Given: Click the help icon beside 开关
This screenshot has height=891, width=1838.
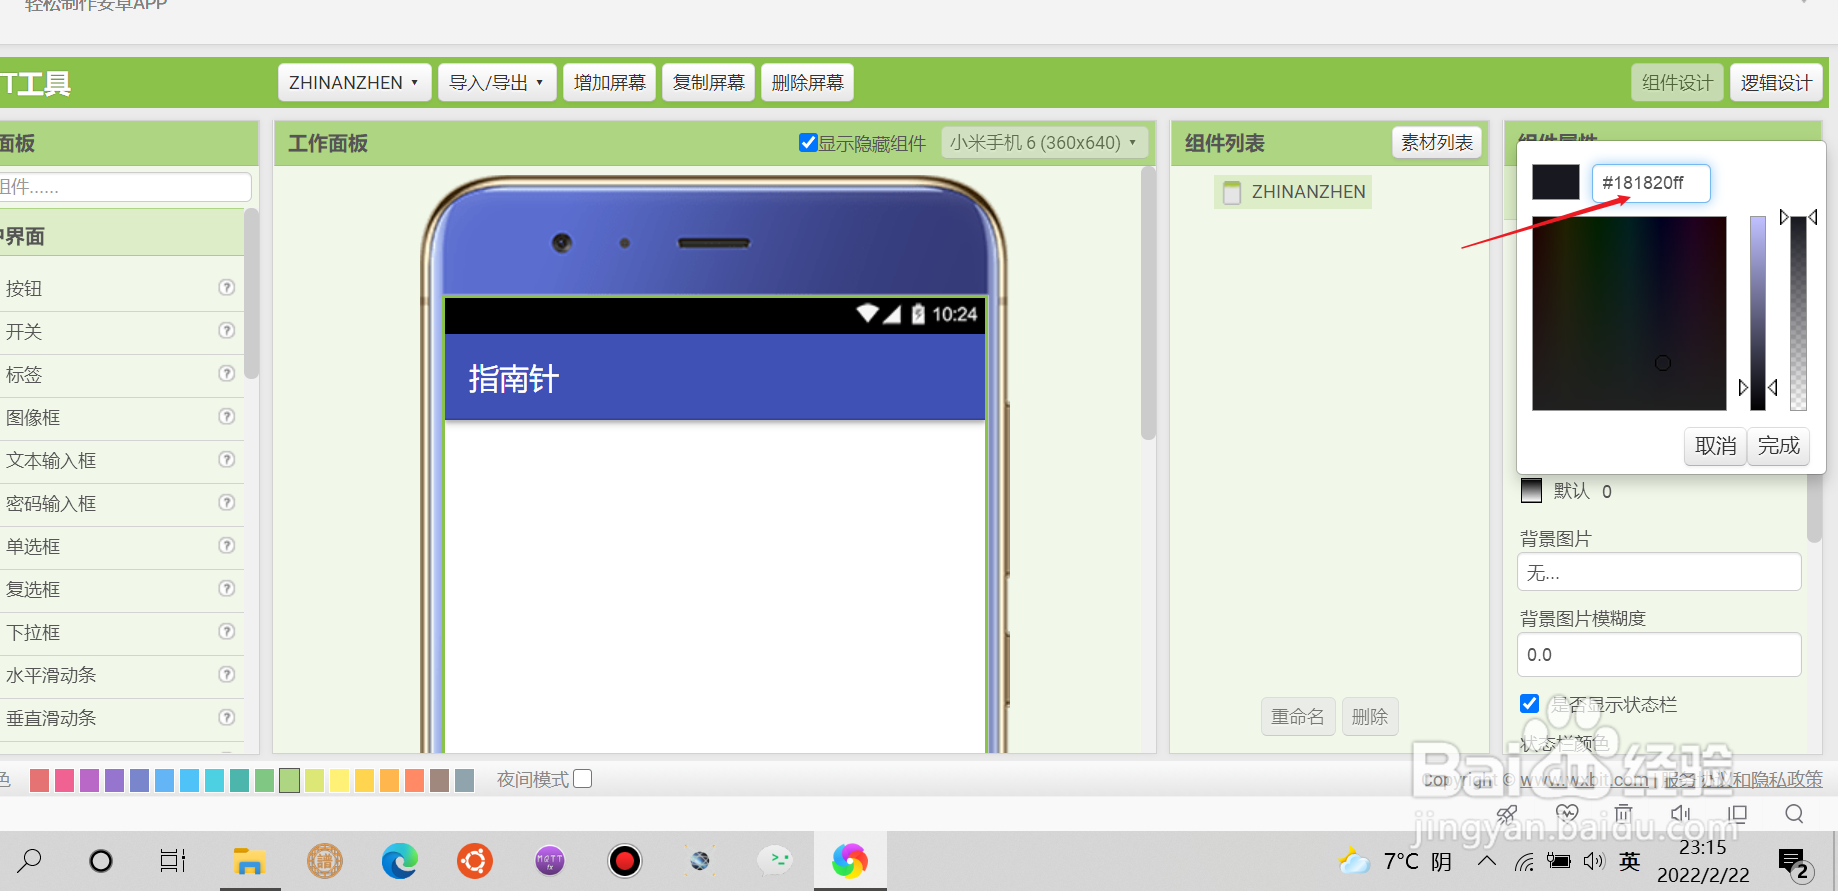Looking at the screenshot, I should point(227,331).
